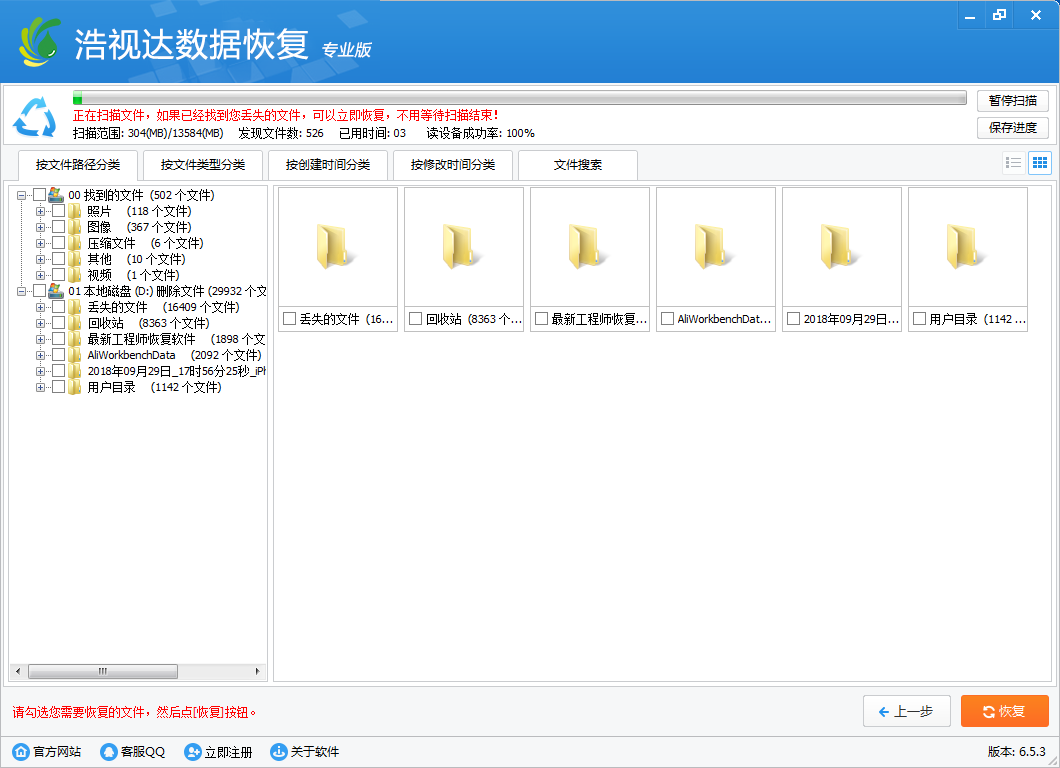The width and height of the screenshot is (1060, 768).
Task: Open 回收站 folder thumbnail icon
Action: point(464,245)
